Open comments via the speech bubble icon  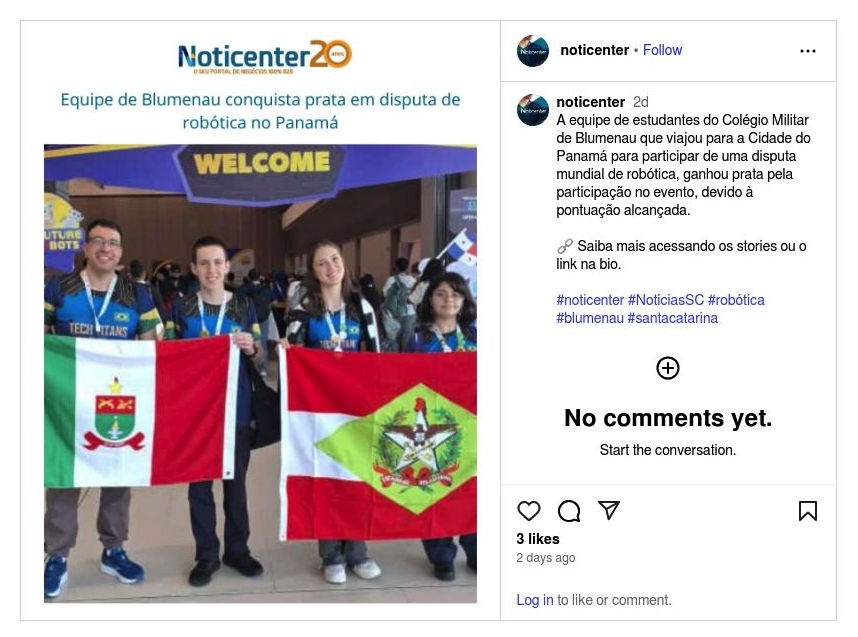(x=569, y=511)
